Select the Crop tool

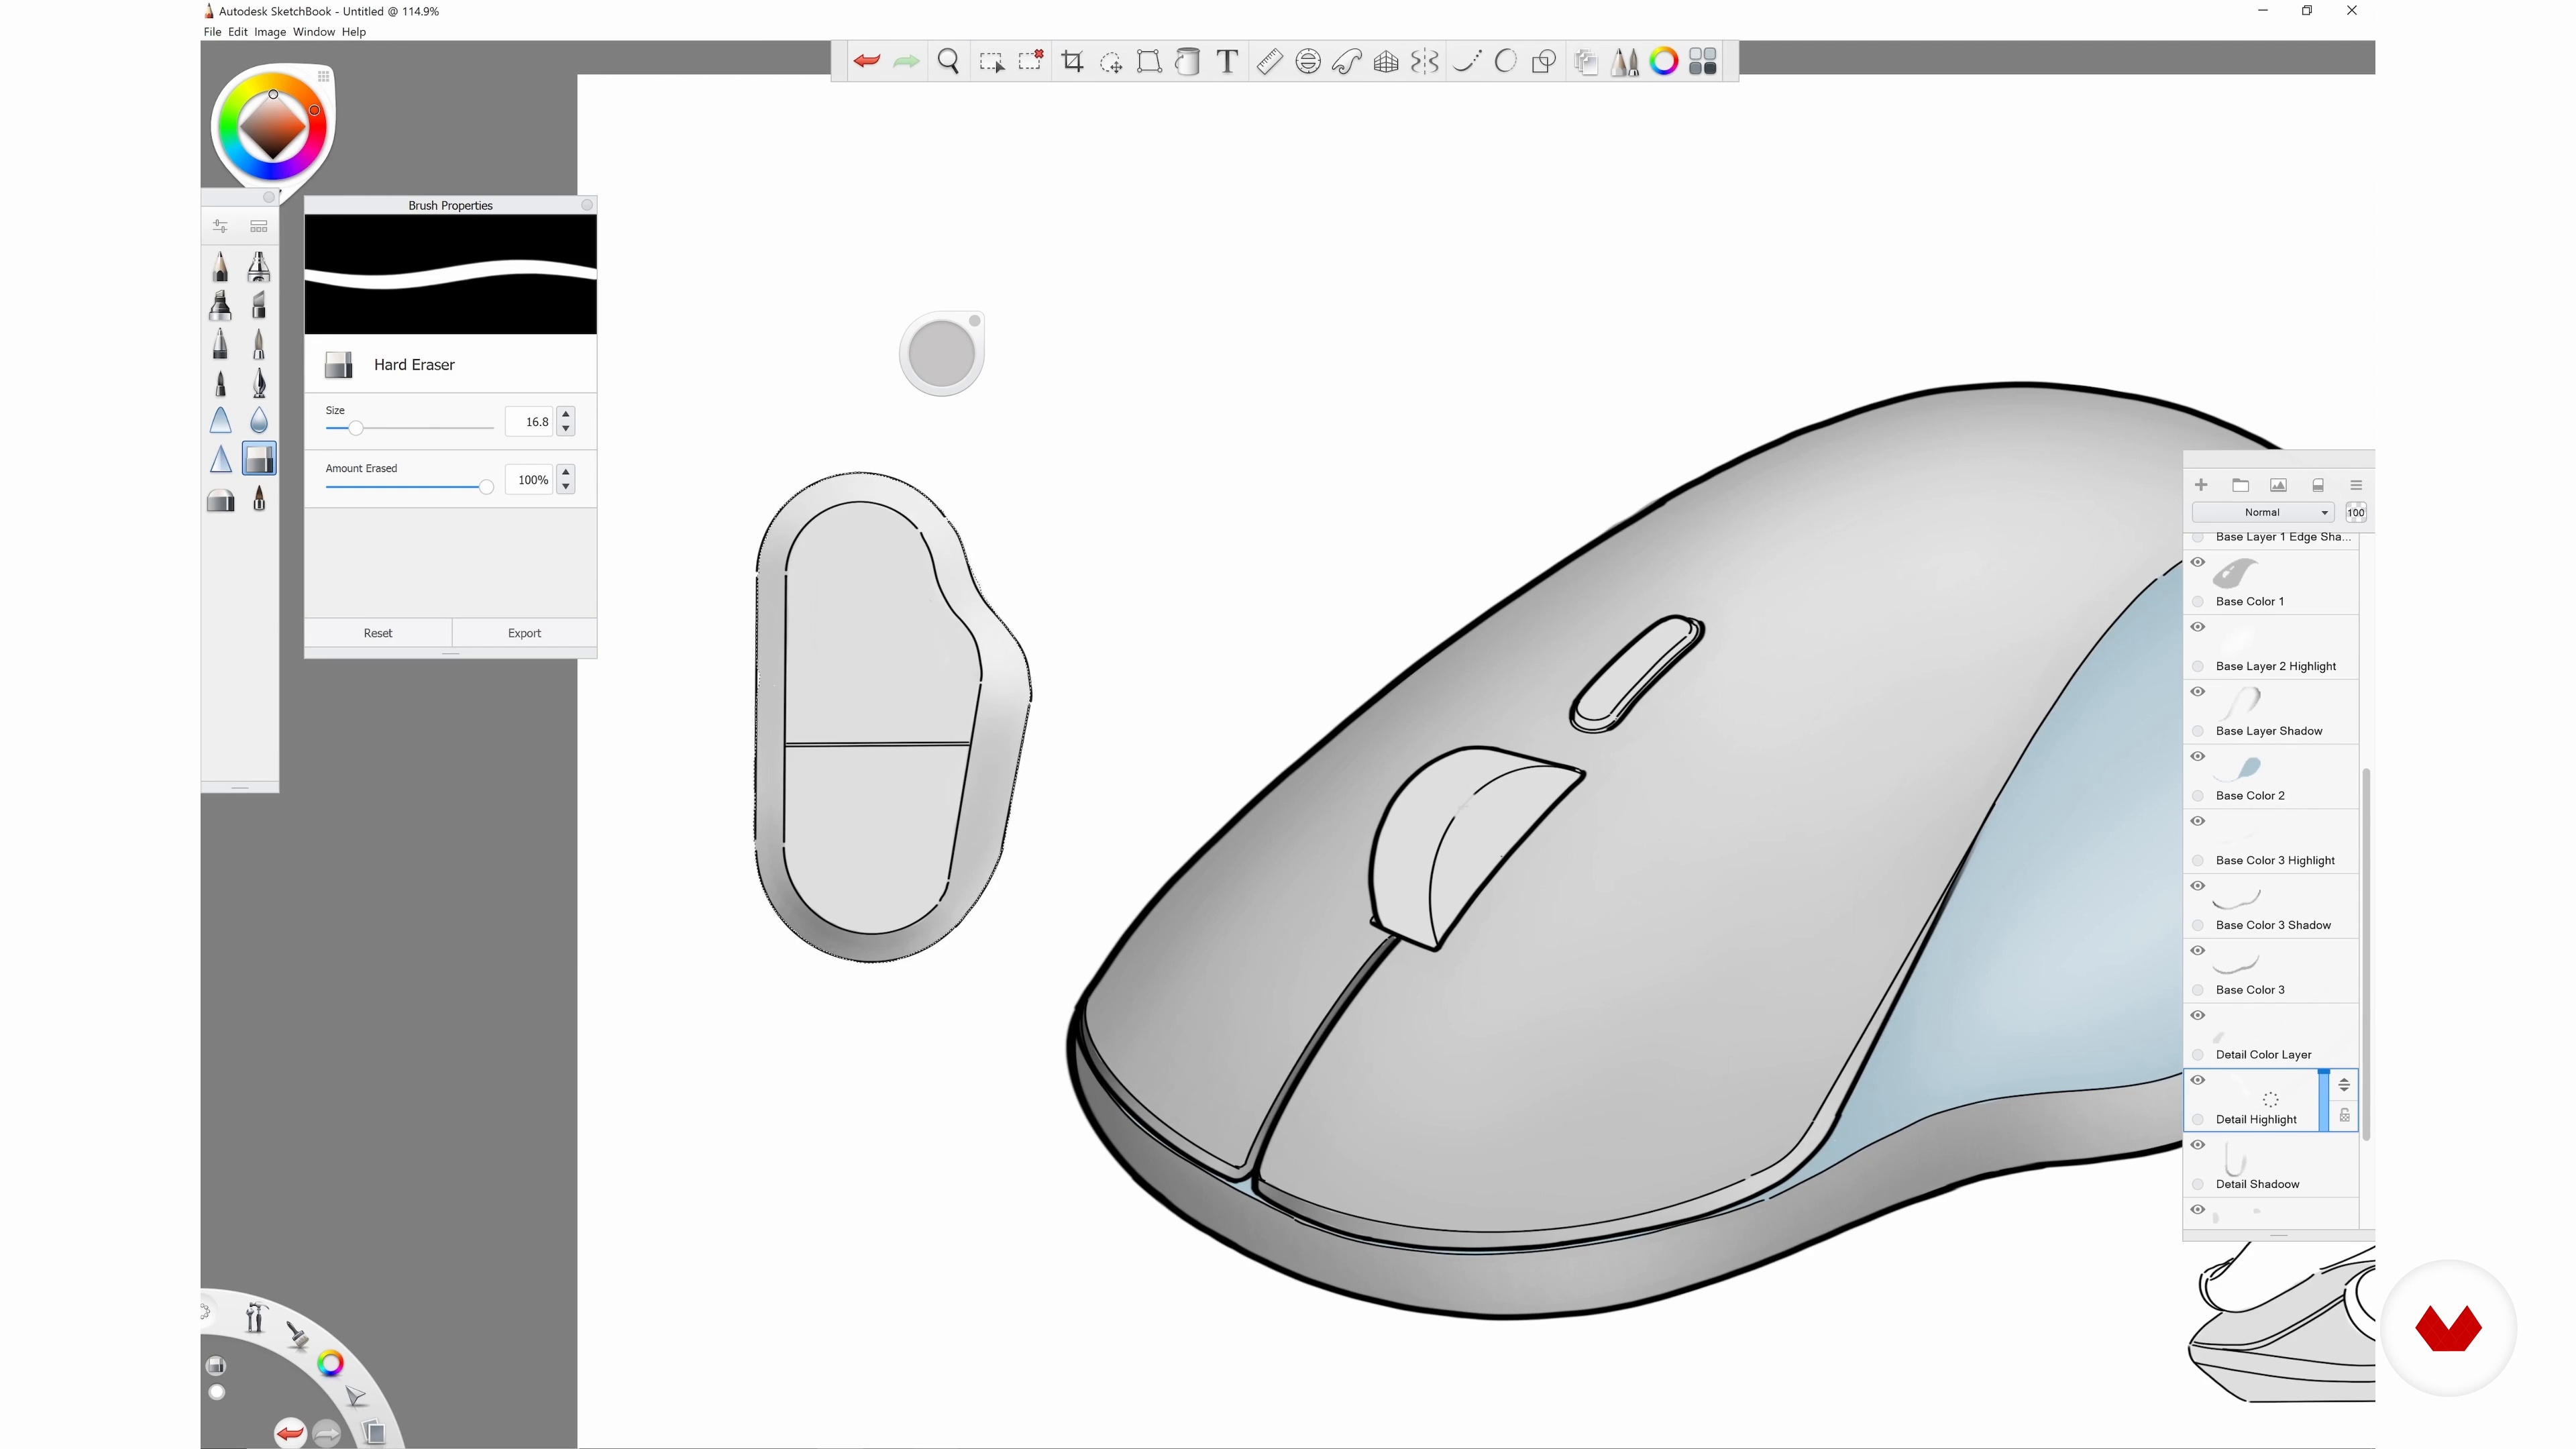(x=1072, y=61)
